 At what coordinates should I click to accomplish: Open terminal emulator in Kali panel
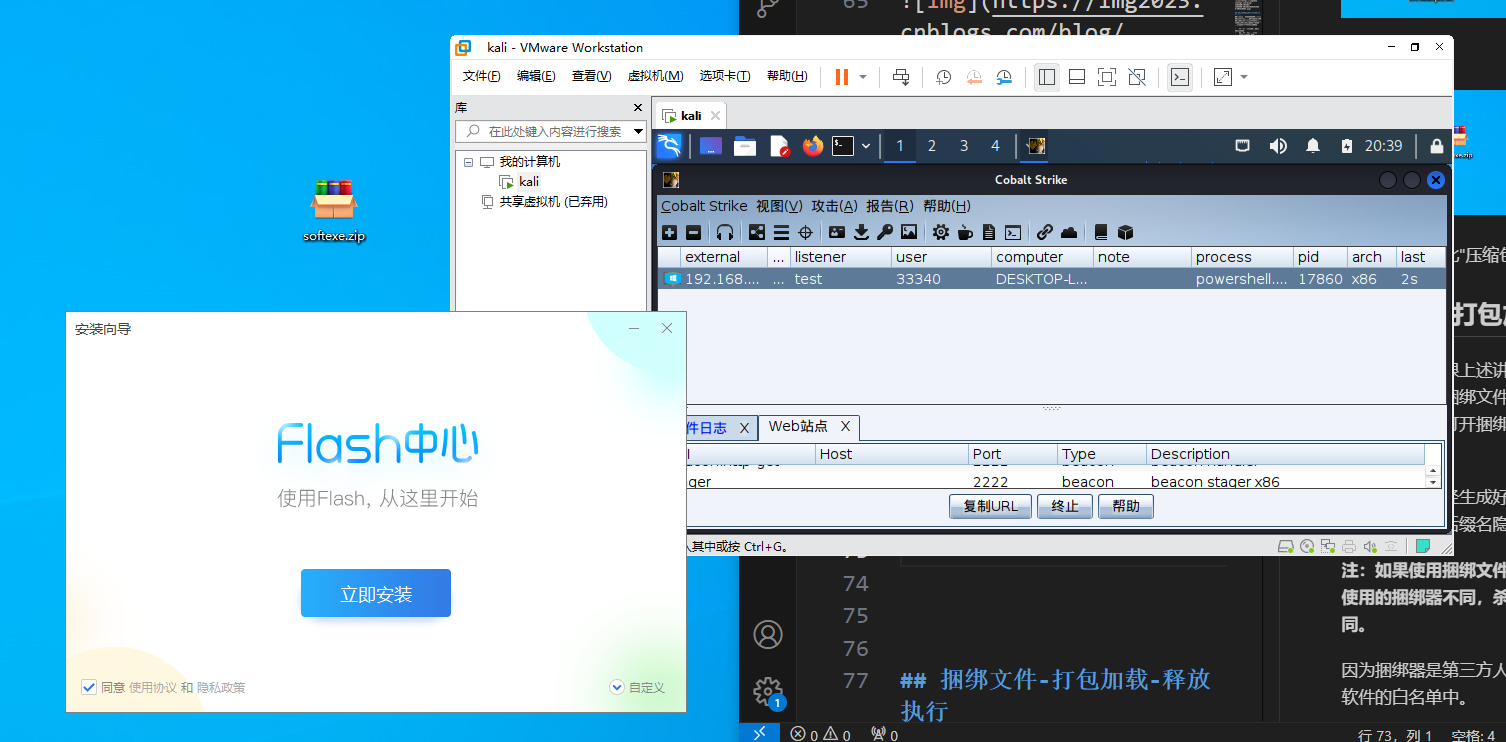point(843,146)
